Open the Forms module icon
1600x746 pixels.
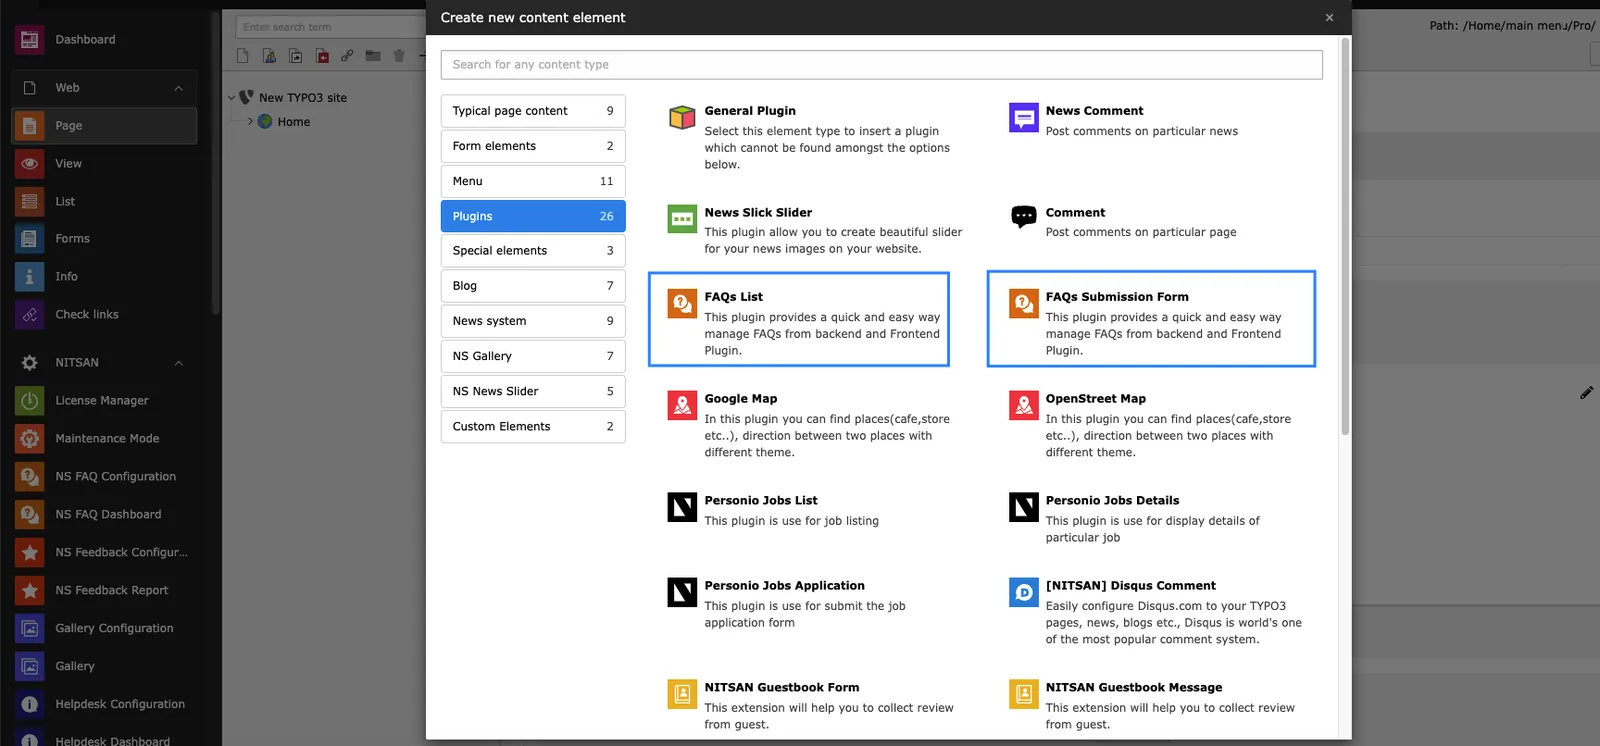tap(29, 239)
